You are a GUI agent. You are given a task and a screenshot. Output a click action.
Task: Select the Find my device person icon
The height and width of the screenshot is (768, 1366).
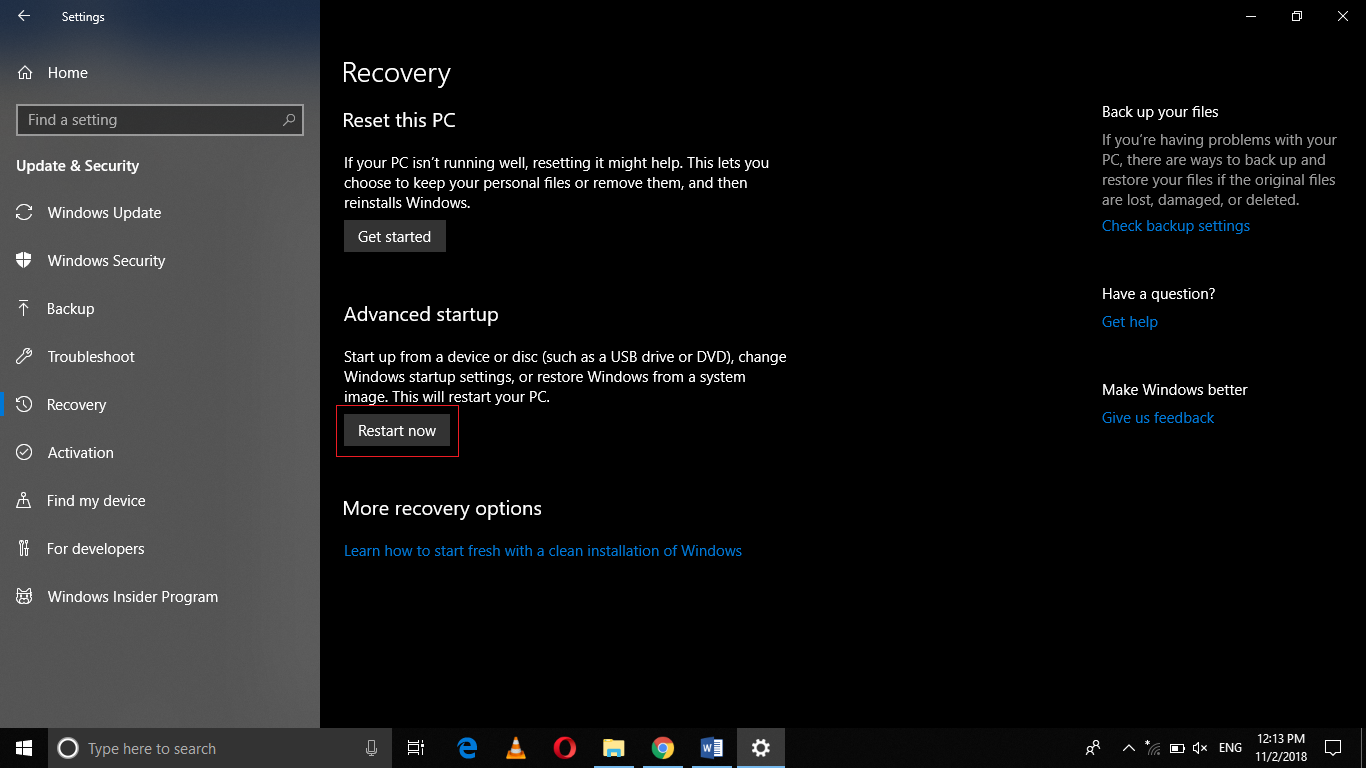(x=24, y=500)
